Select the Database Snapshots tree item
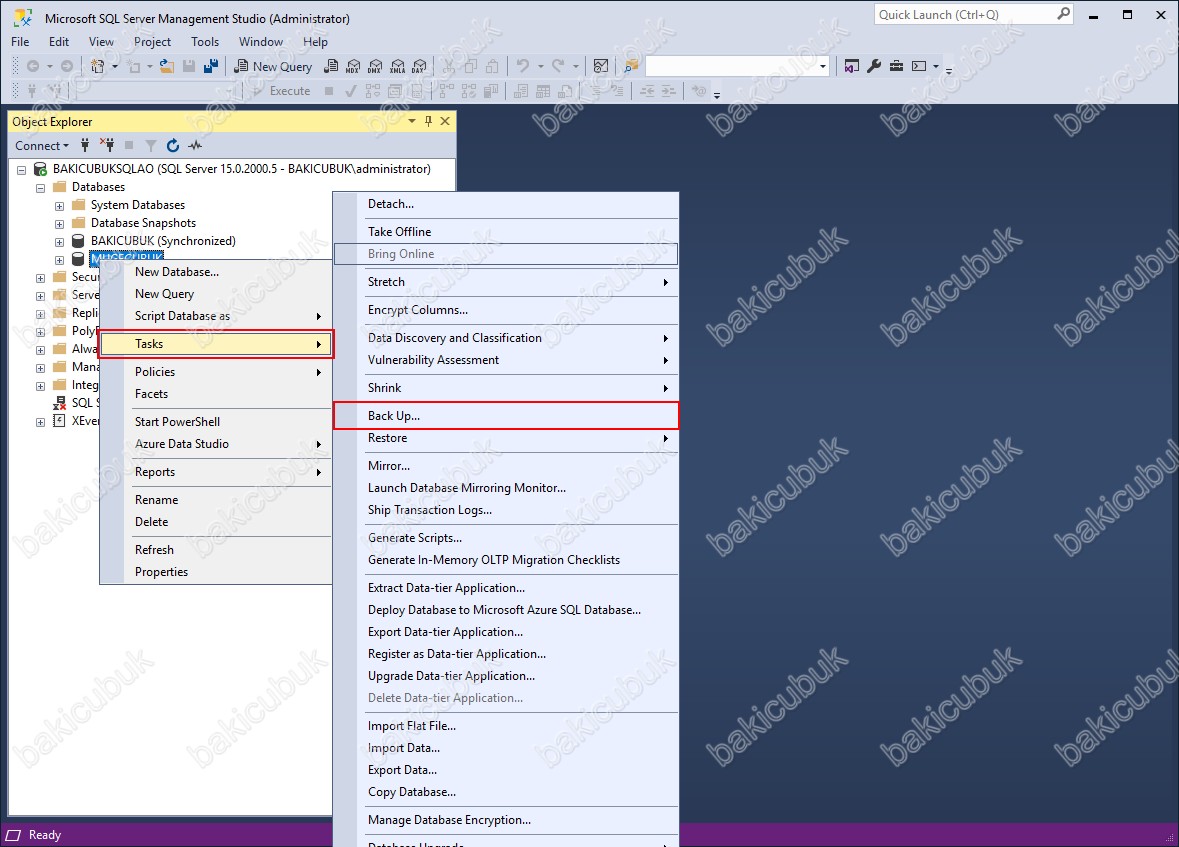The width and height of the screenshot is (1179, 847). point(144,223)
